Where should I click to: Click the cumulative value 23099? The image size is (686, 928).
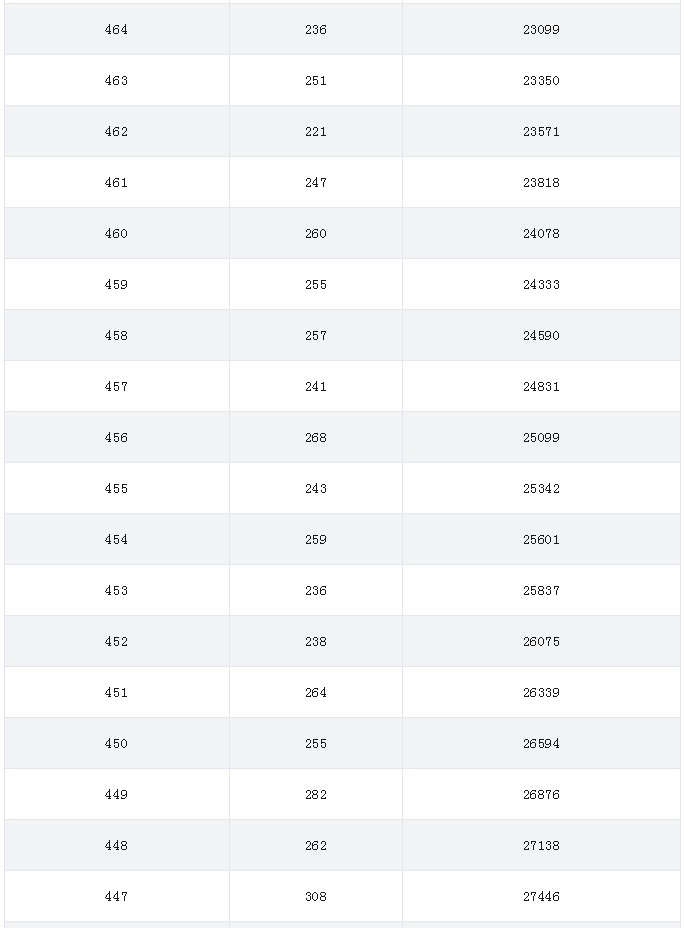(x=541, y=30)
